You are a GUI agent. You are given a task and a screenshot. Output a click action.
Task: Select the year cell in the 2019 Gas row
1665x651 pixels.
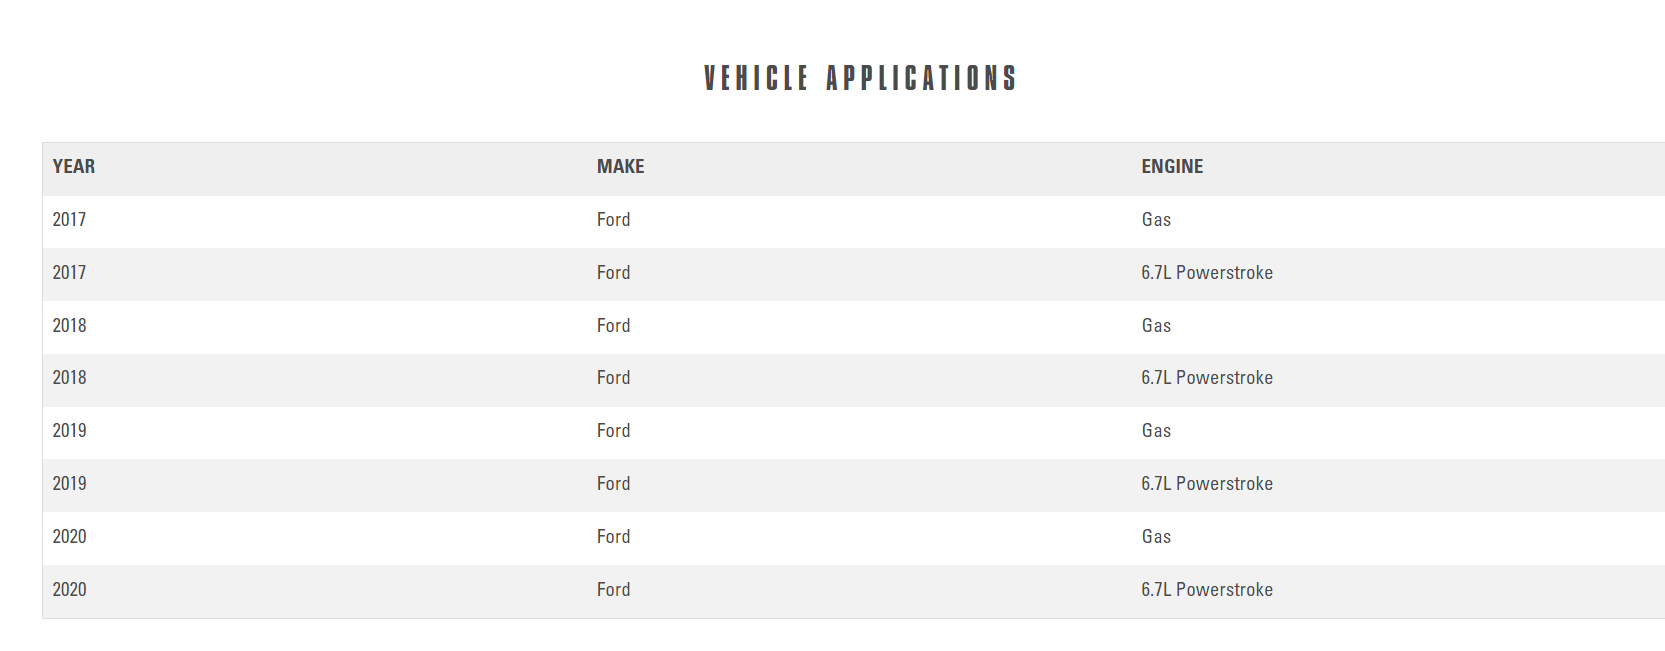pos(69,431)
